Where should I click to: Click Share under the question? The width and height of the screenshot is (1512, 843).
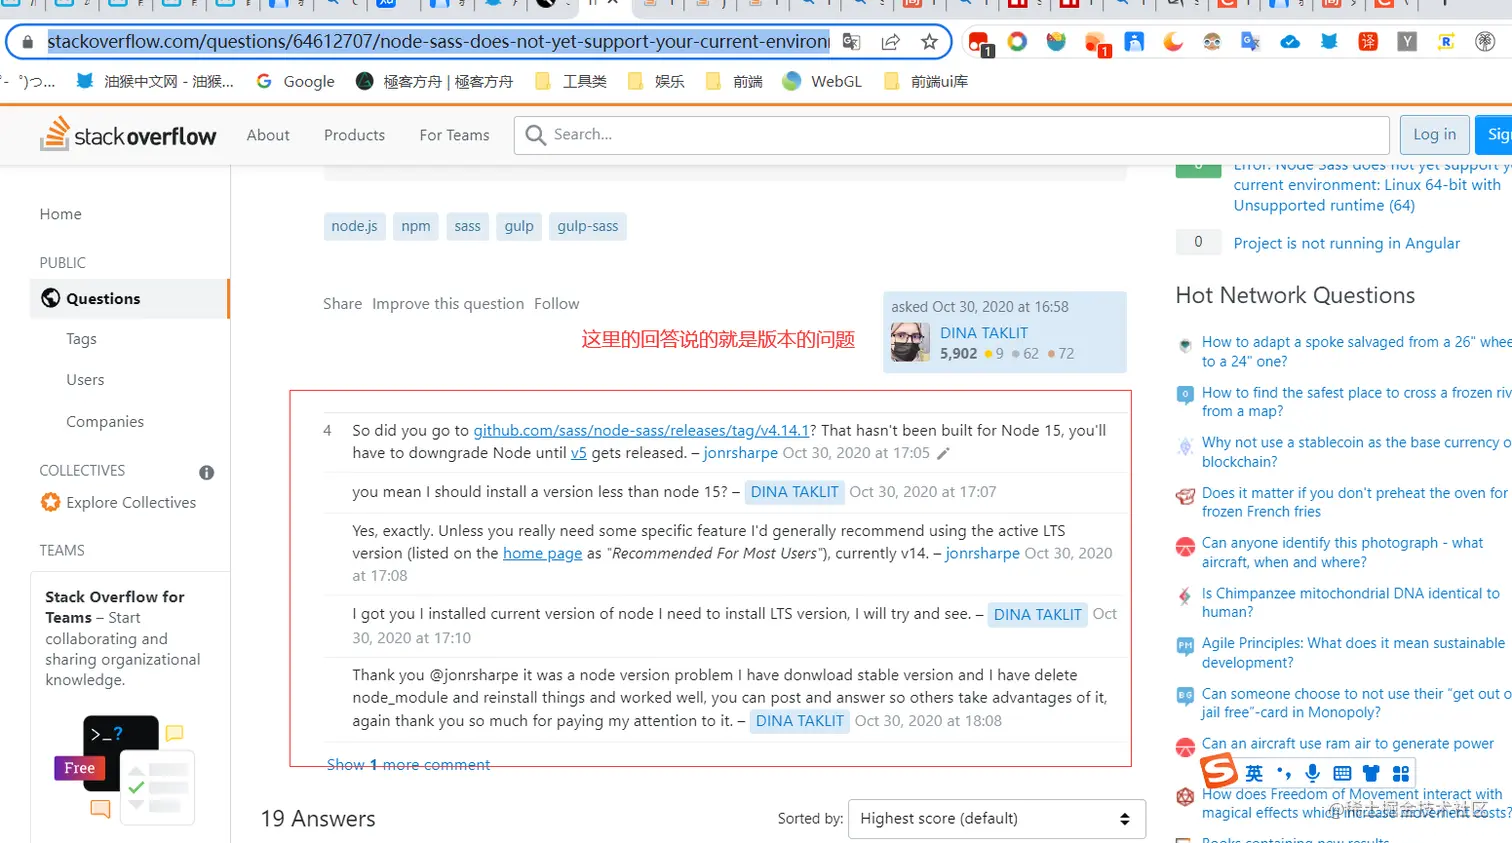(342, 304)
